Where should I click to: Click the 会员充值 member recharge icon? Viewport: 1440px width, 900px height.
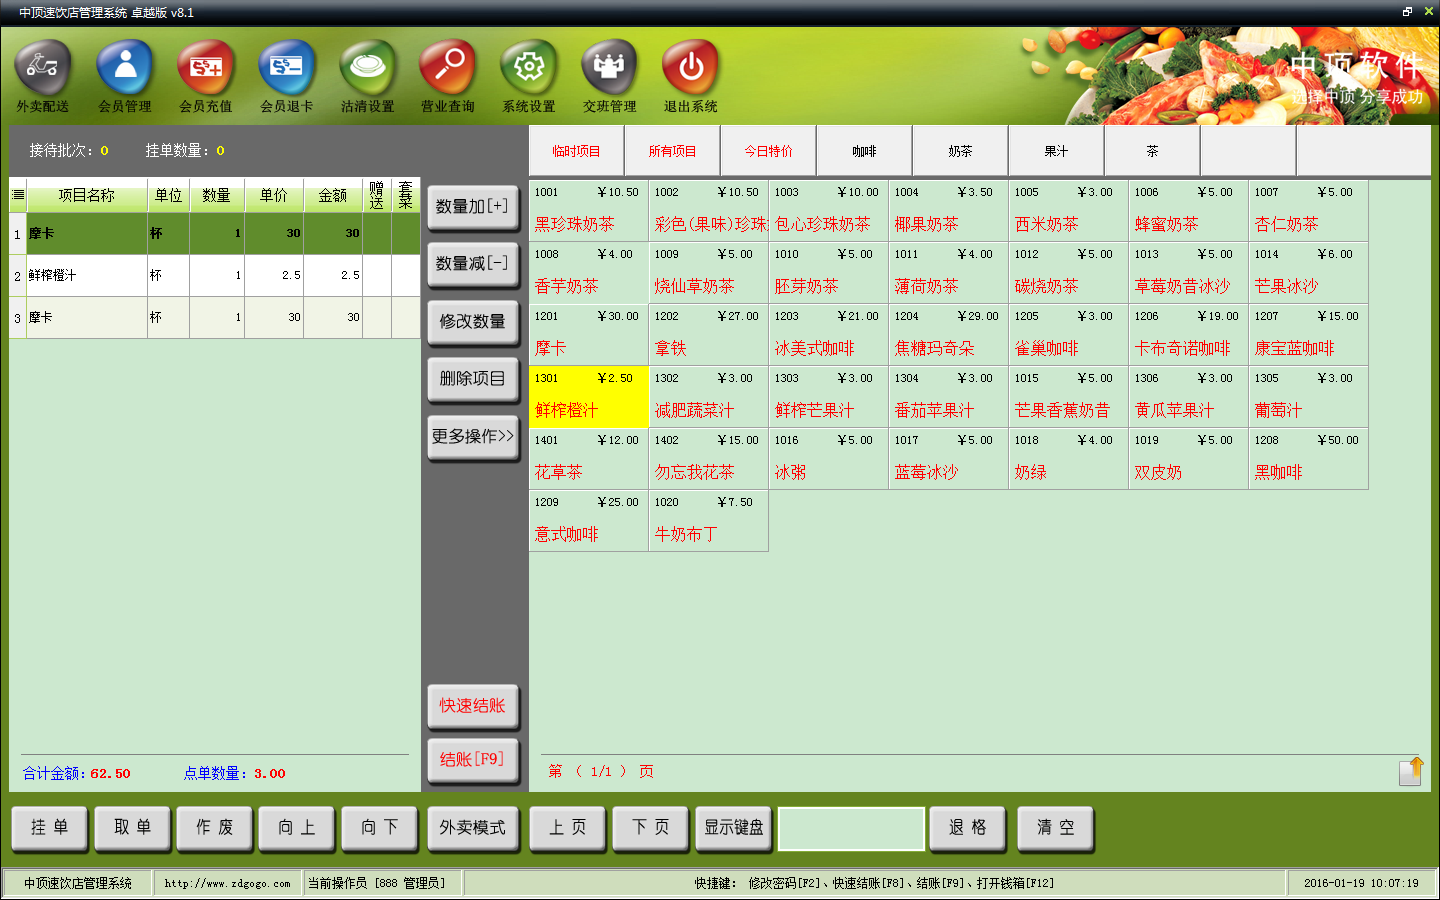tap(205, 68)
